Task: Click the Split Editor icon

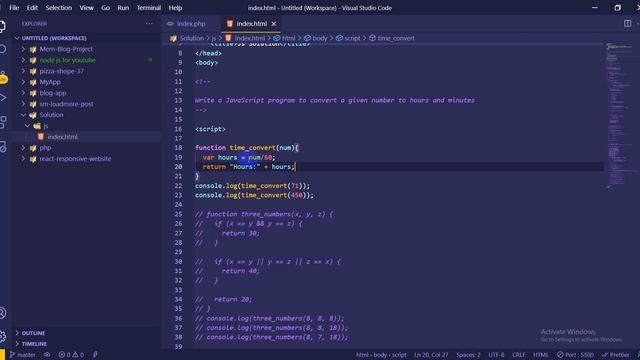Action: pos(627,24)
